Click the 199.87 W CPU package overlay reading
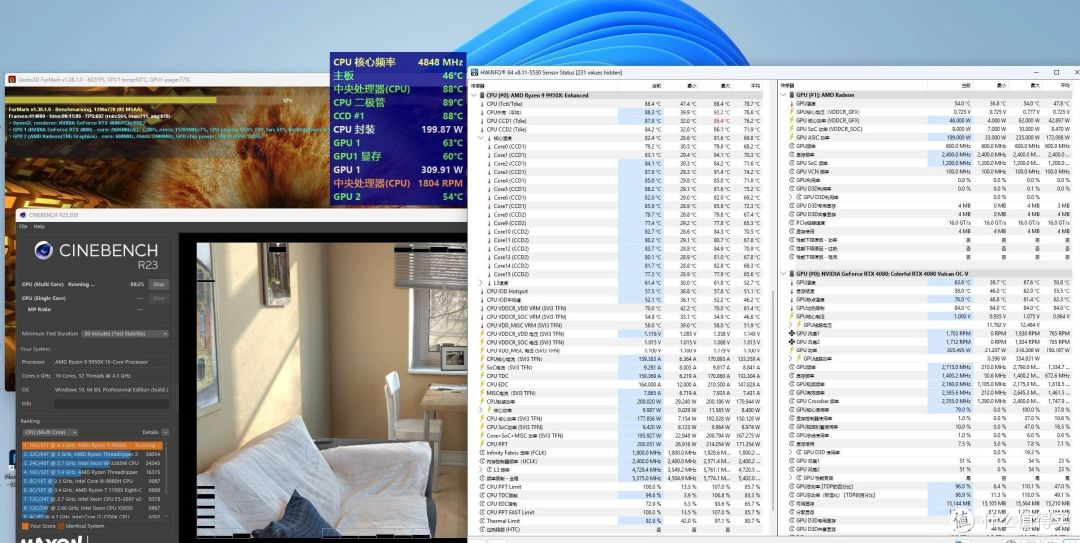This screenshot has width=1080, height=543. (442, 130)
